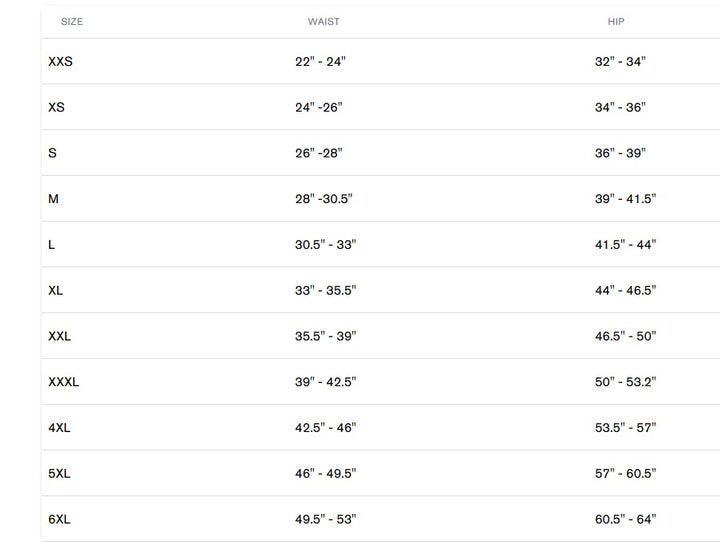Click the M size label
Image resolution: width=720 pixels, height=542 pixels.
point(54,199)
